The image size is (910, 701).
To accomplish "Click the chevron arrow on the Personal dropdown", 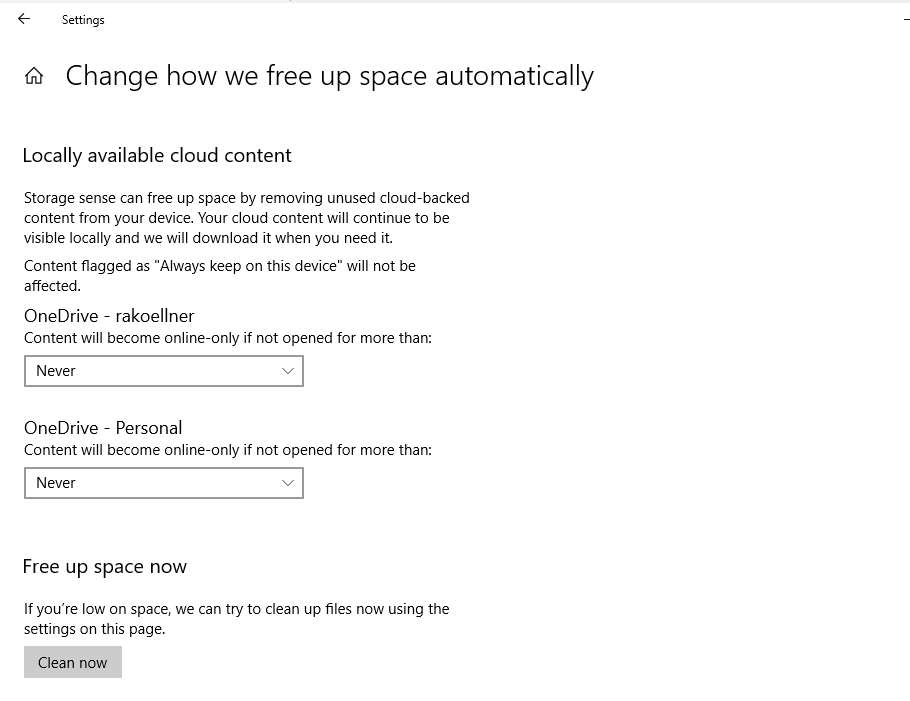I will click(288, 483).
